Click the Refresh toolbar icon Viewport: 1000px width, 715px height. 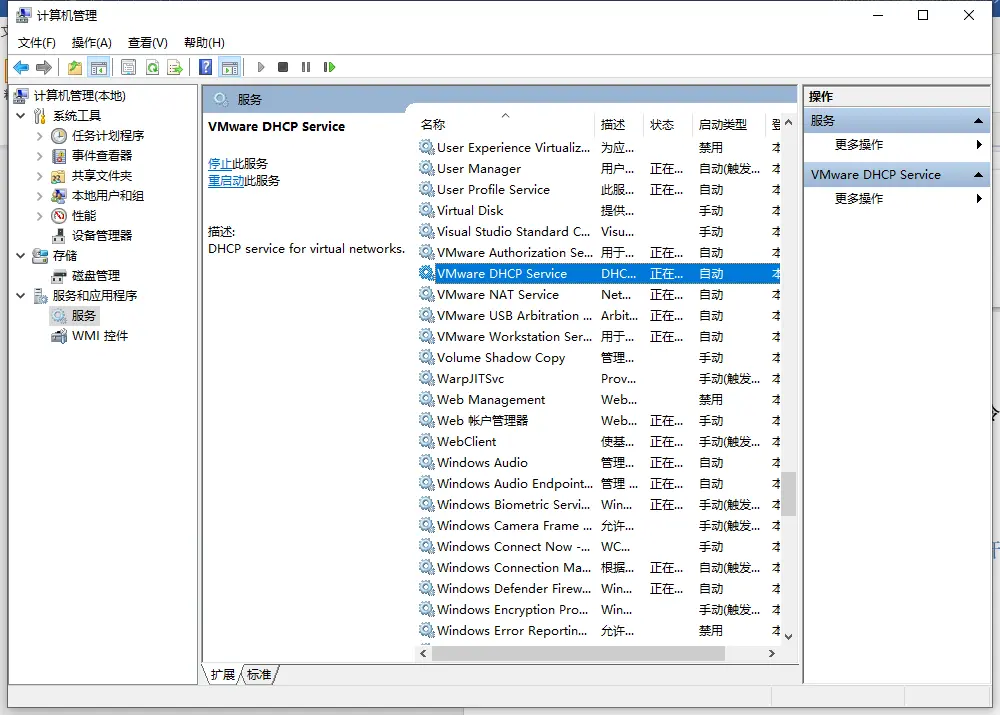152,67
